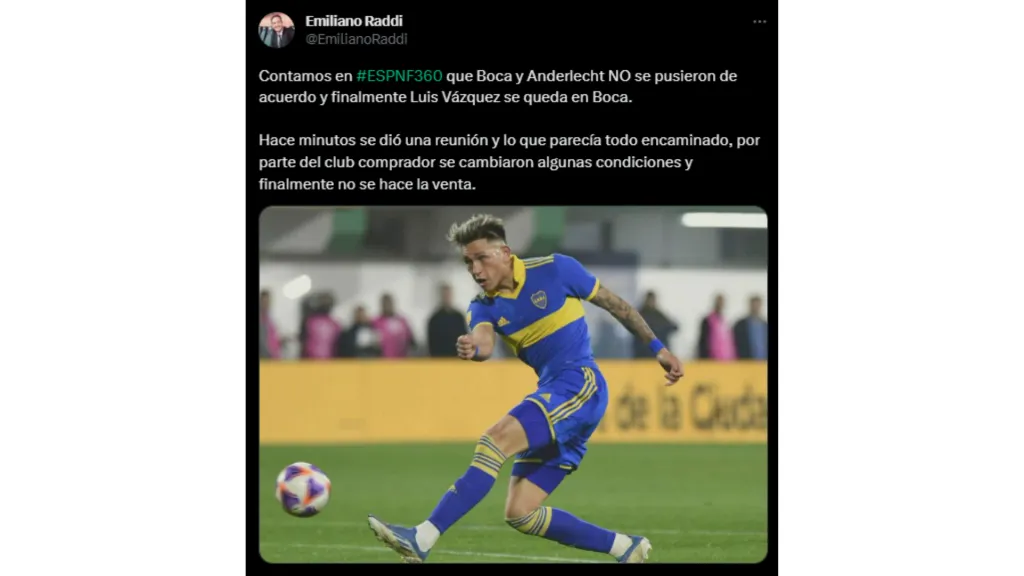Open the @EmilianoRaddi handle
The width and height of the screenshot is (1024, 576).
(x=356, y=39)
